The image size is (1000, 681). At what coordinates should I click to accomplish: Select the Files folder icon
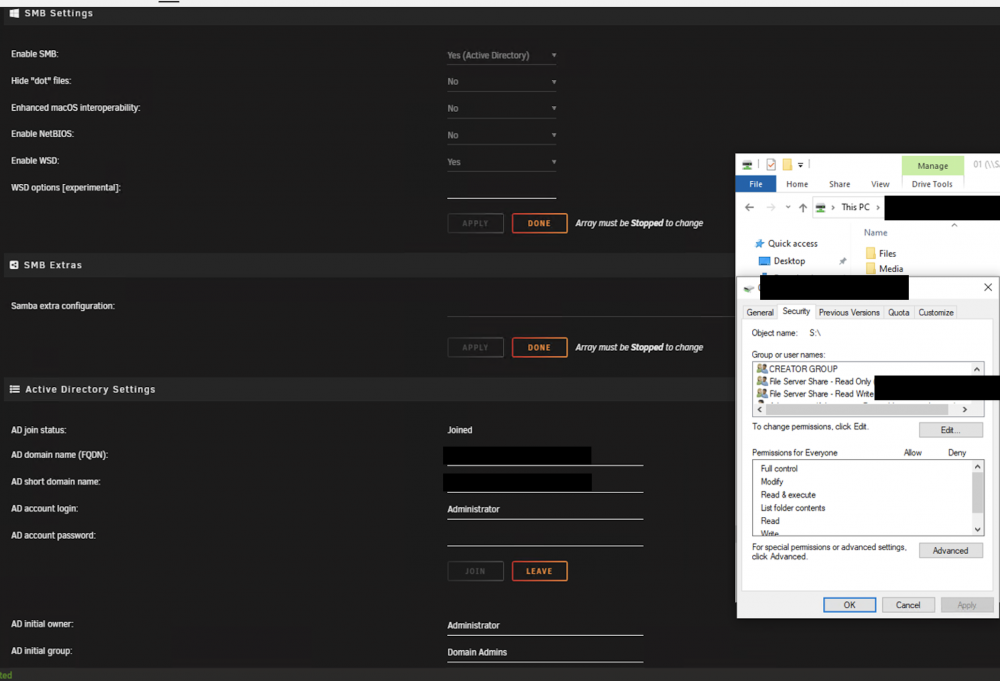pyautogui.click(x=871, y=253)
